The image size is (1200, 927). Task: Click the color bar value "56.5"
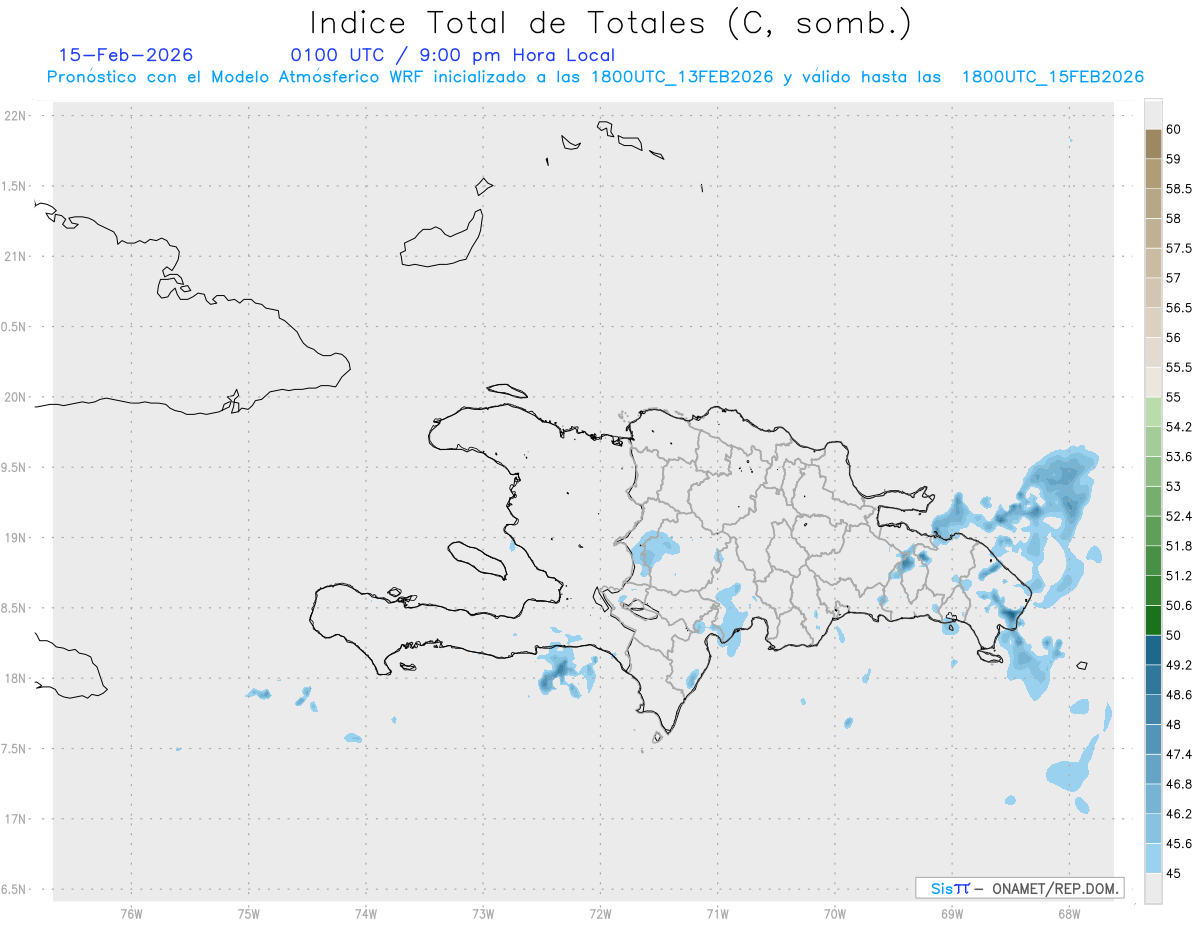[x=1178, y=308]
